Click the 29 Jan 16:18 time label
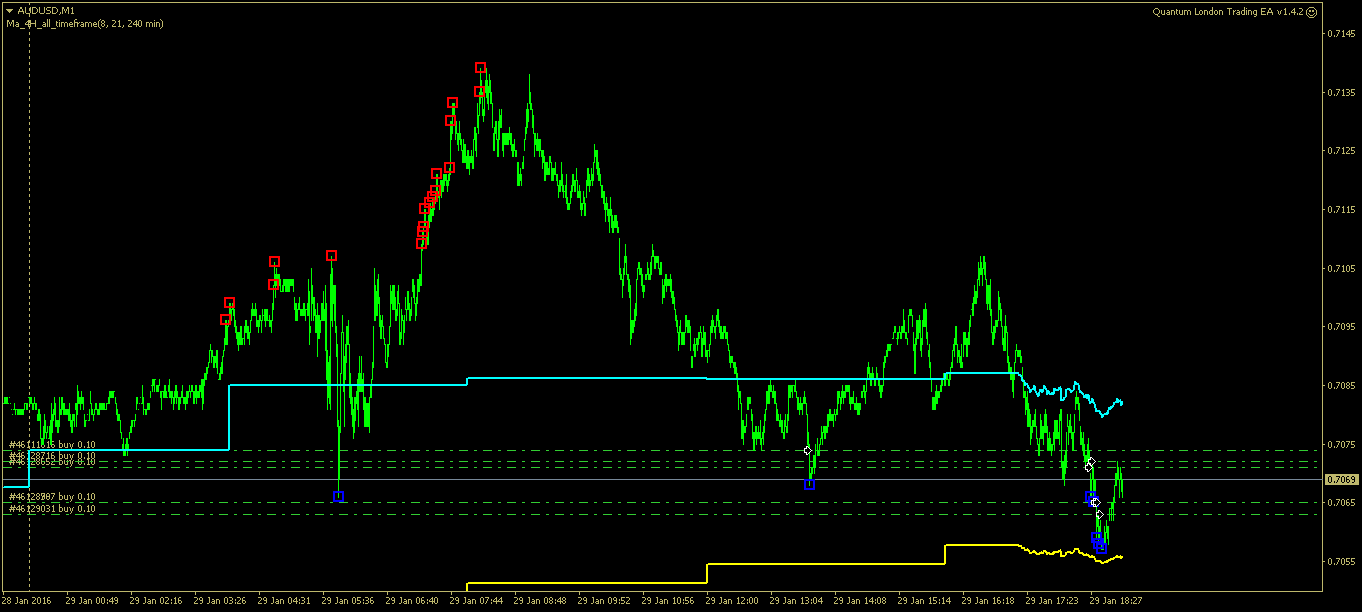Image resolution: width=1362 pixels, height=612 pixels. coord(988,601)
